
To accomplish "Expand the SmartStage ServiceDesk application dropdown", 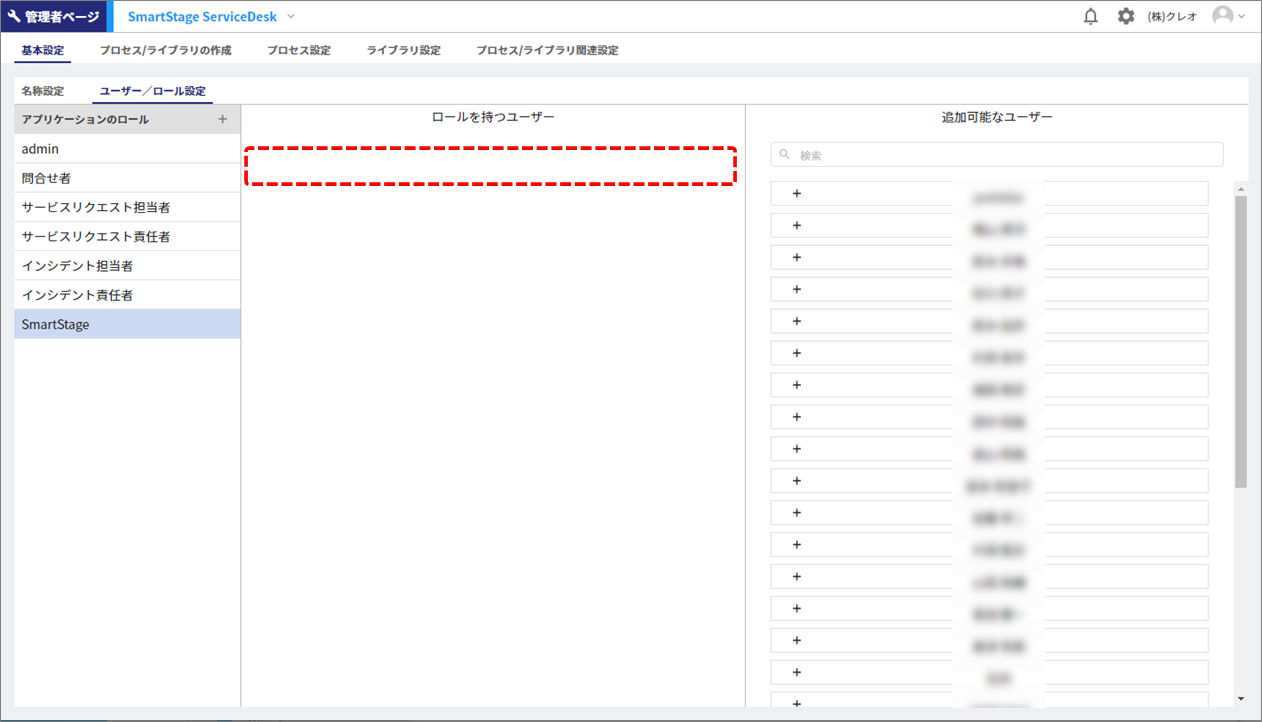I will pyautogui.click(x=291, y=17).
